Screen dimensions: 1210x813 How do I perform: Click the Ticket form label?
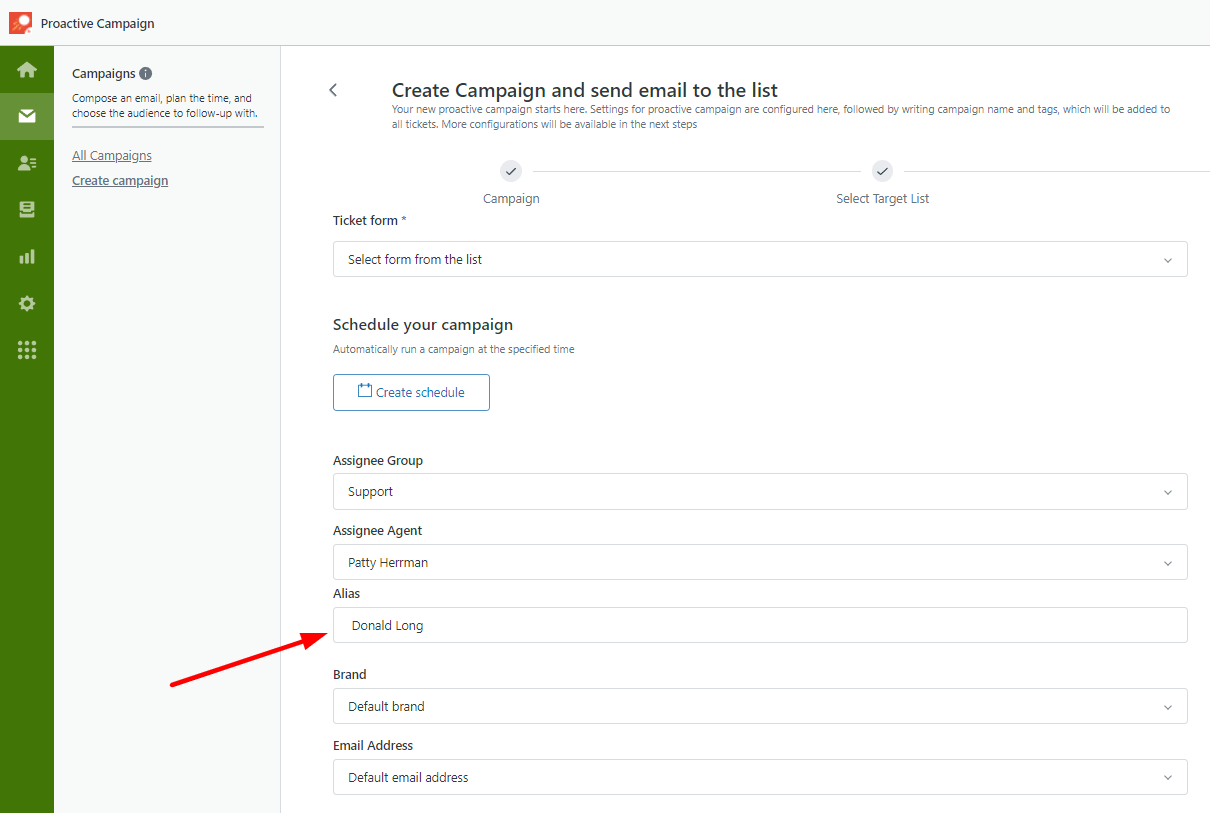370,220
